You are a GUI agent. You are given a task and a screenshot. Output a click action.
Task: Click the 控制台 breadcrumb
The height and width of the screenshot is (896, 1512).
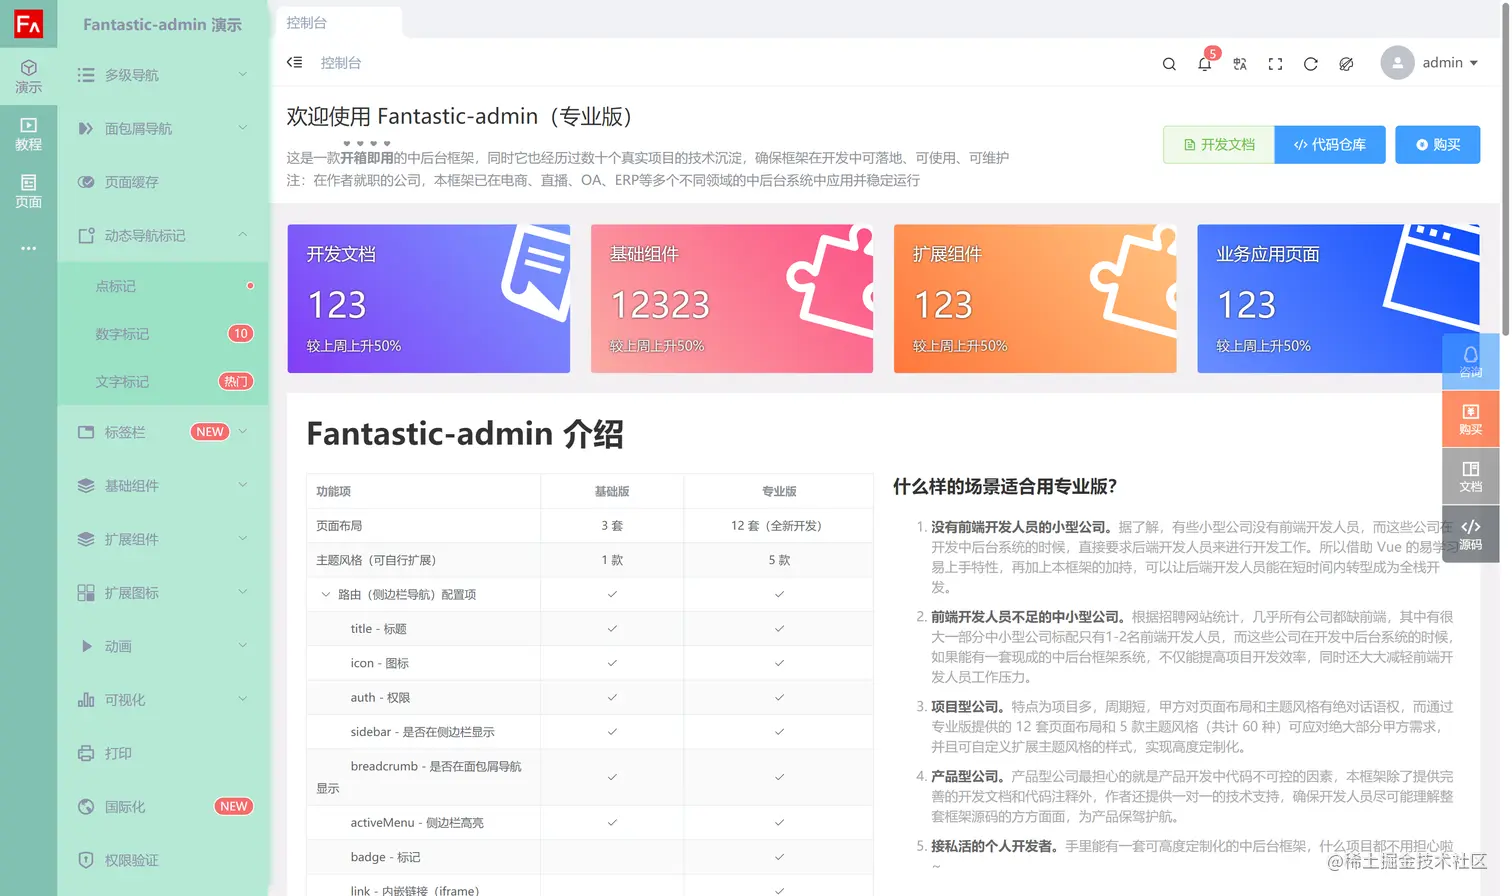point(341,63)
